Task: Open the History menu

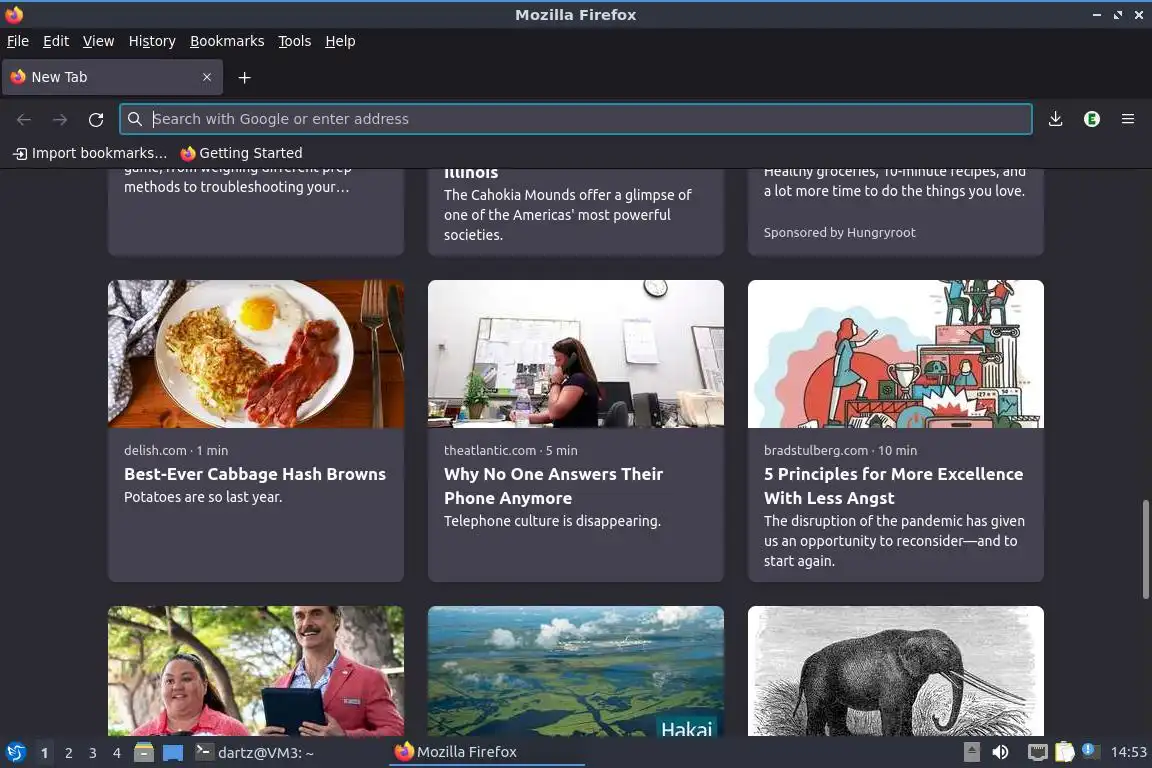Action: coord(152,41)
